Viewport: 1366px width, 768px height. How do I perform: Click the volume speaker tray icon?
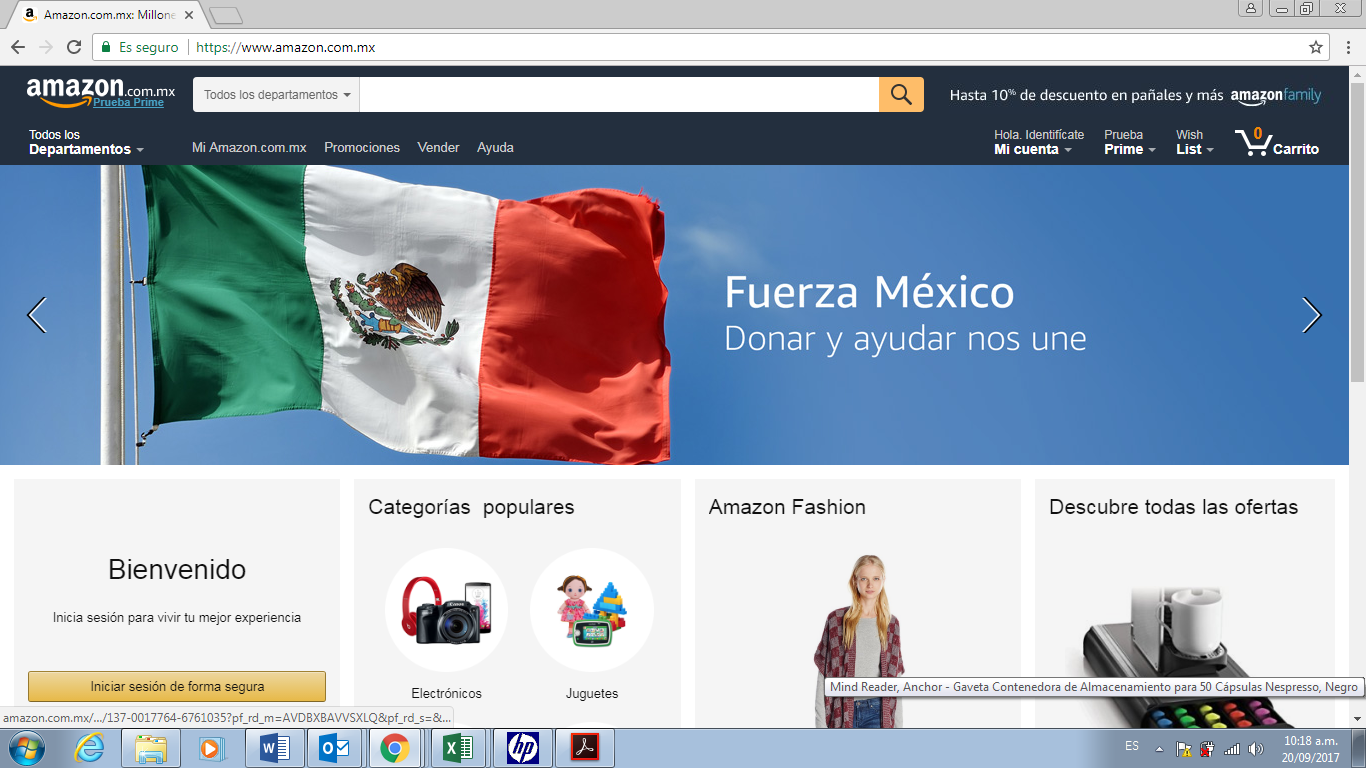[x=1257, y=748]
